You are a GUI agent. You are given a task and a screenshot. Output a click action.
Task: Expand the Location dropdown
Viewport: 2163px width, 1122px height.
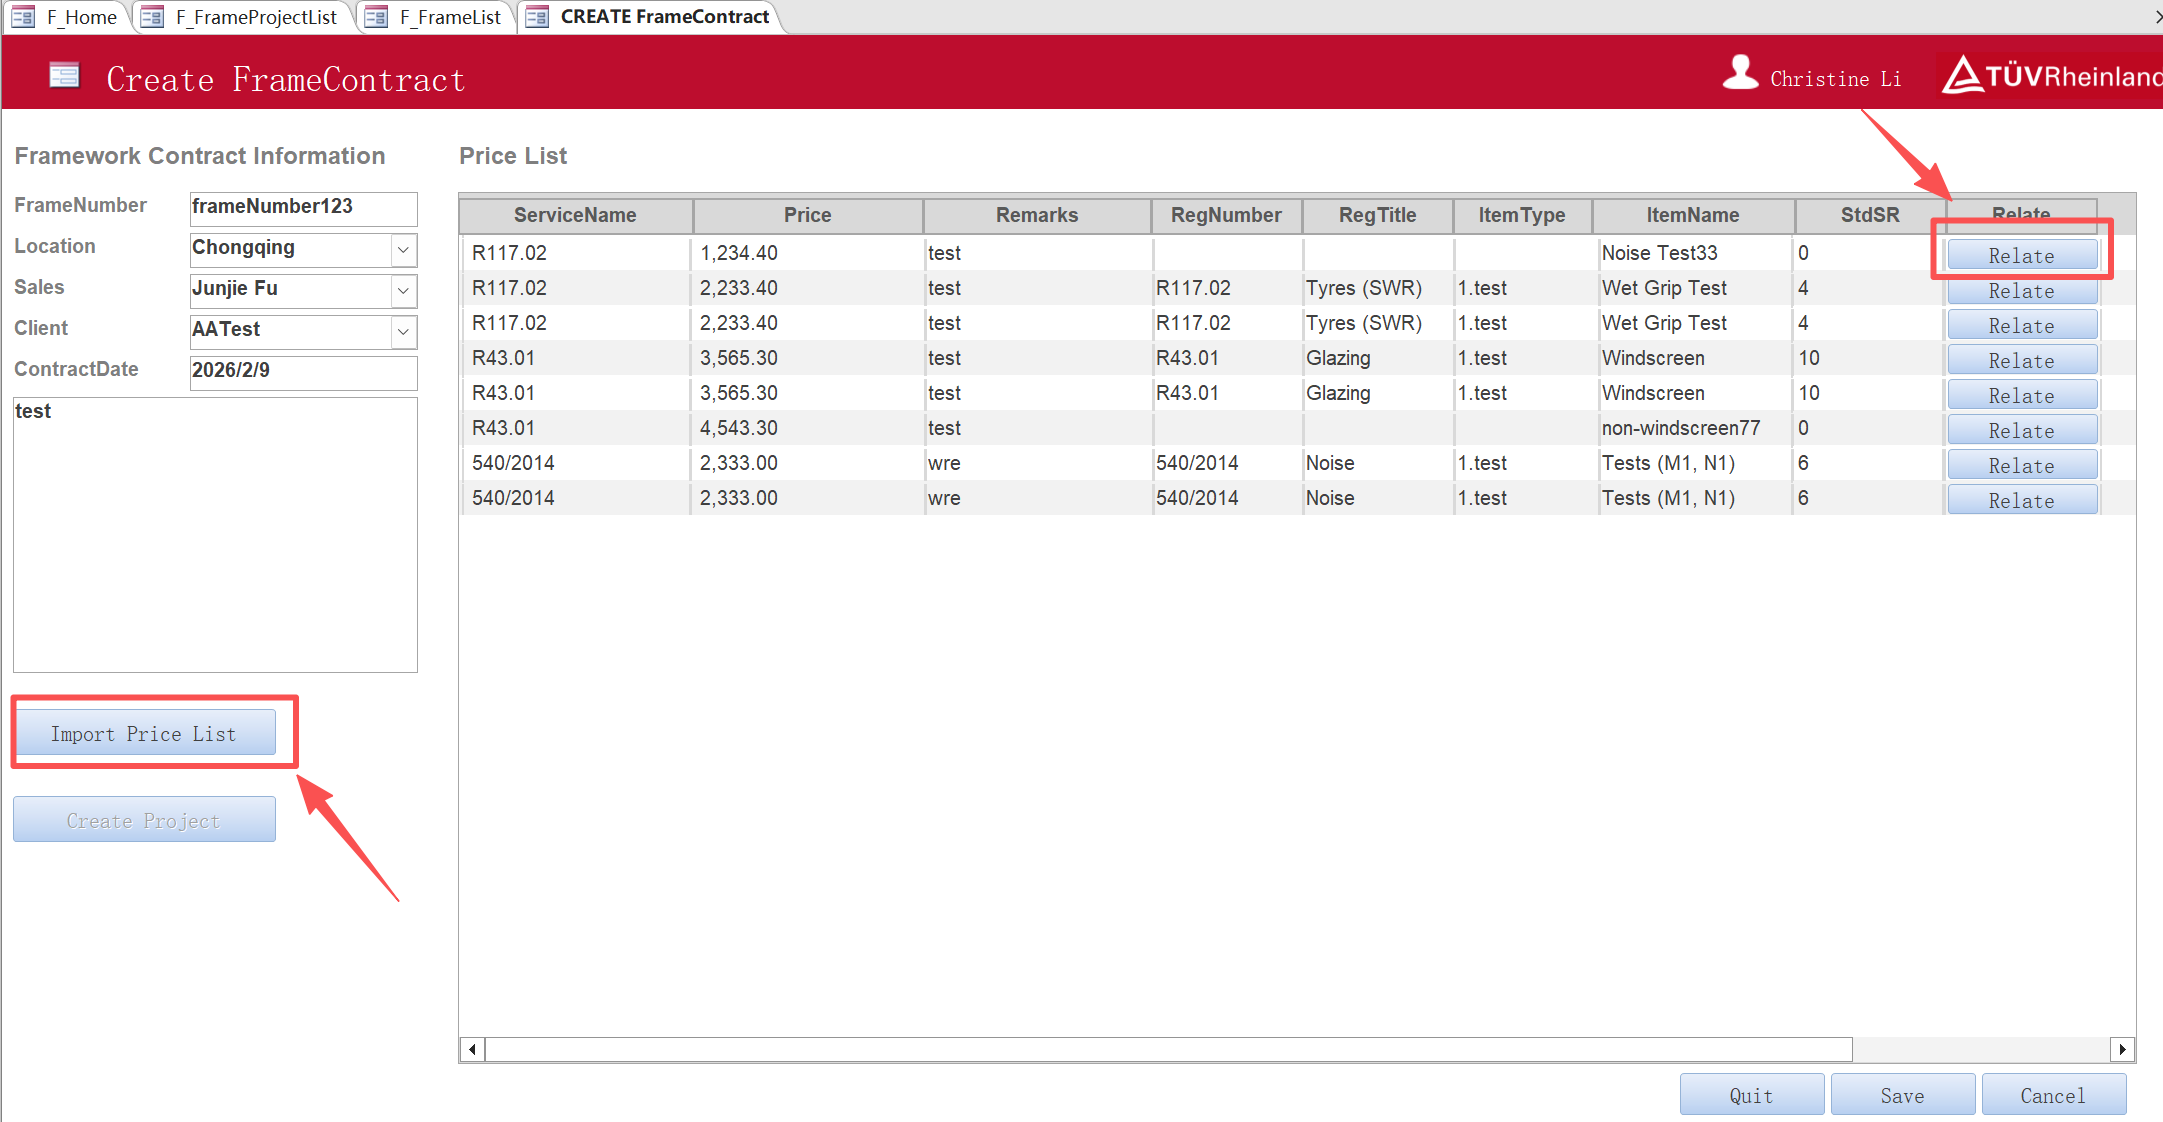tap(403, 249)
